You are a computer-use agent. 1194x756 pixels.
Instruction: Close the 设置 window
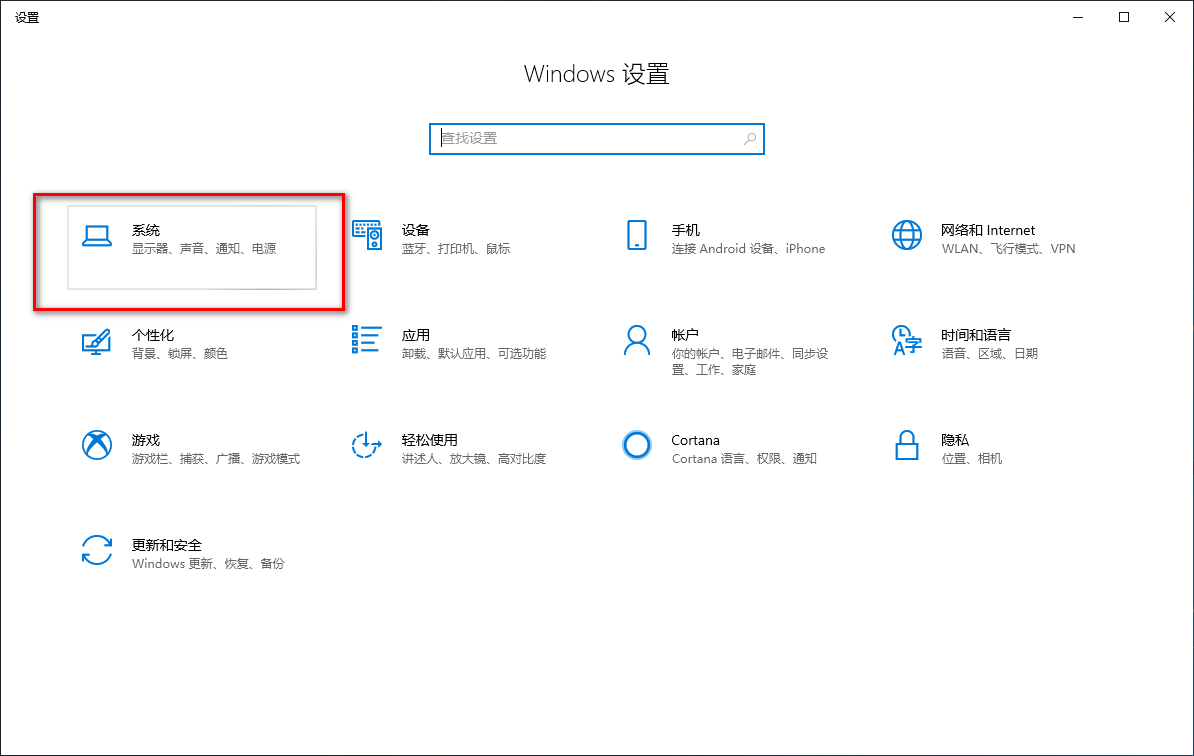(x=1170, y=17)
